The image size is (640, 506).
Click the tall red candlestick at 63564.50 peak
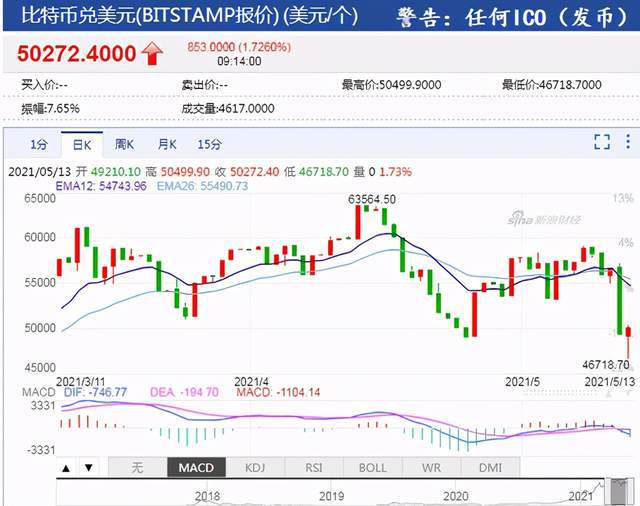[x=358, y=222]
